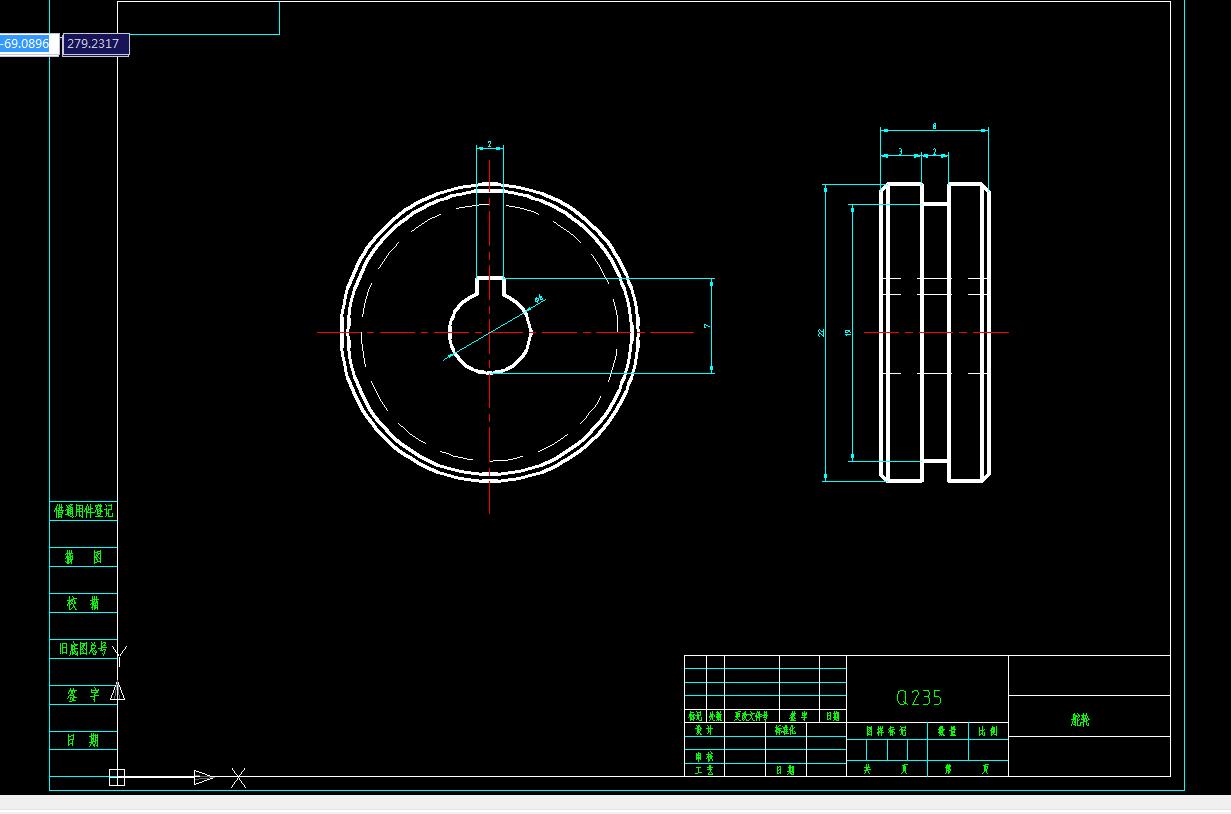
Task: Click the dynamic input Y value 279.2317
Action: point(95,44)
